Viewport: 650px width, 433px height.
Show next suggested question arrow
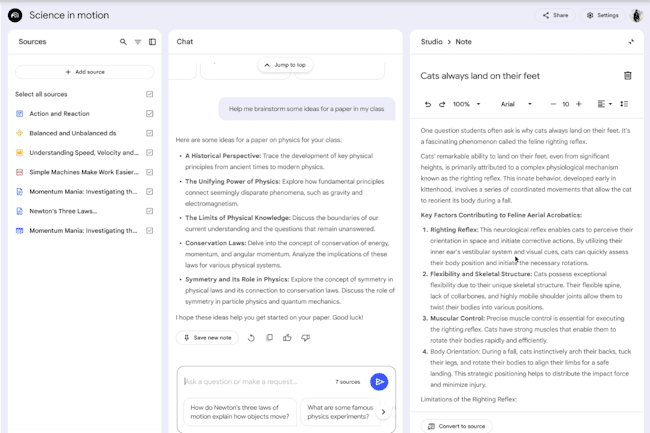[x=383, y=412]
